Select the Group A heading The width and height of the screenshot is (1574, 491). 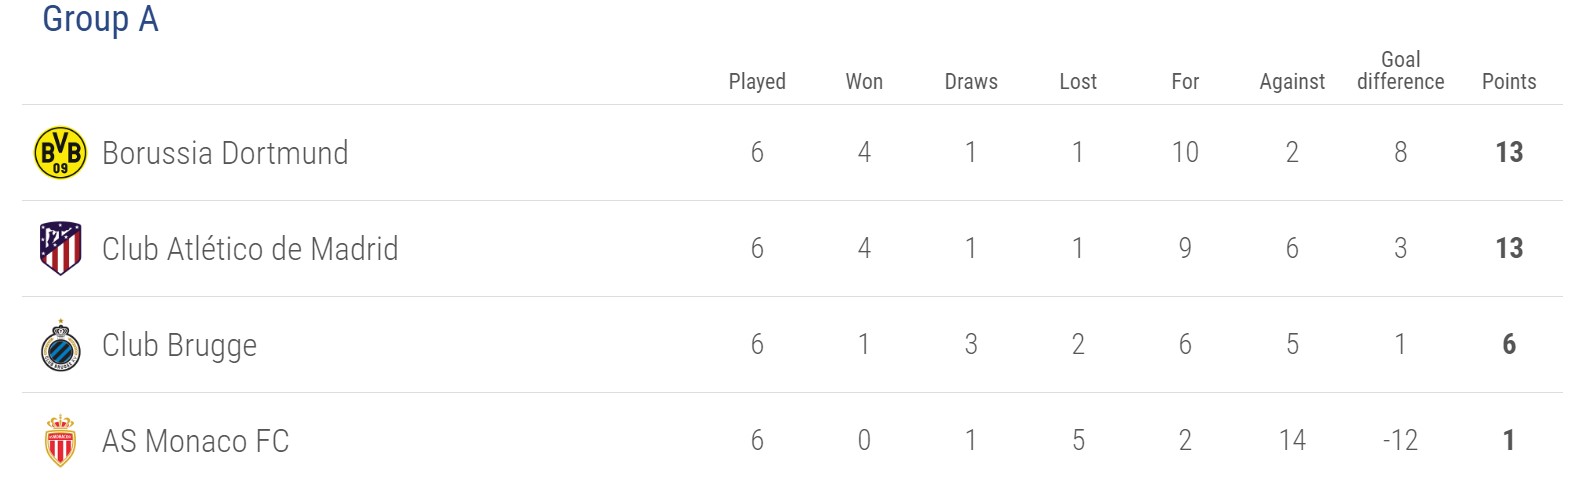click(x=100, y=19)
